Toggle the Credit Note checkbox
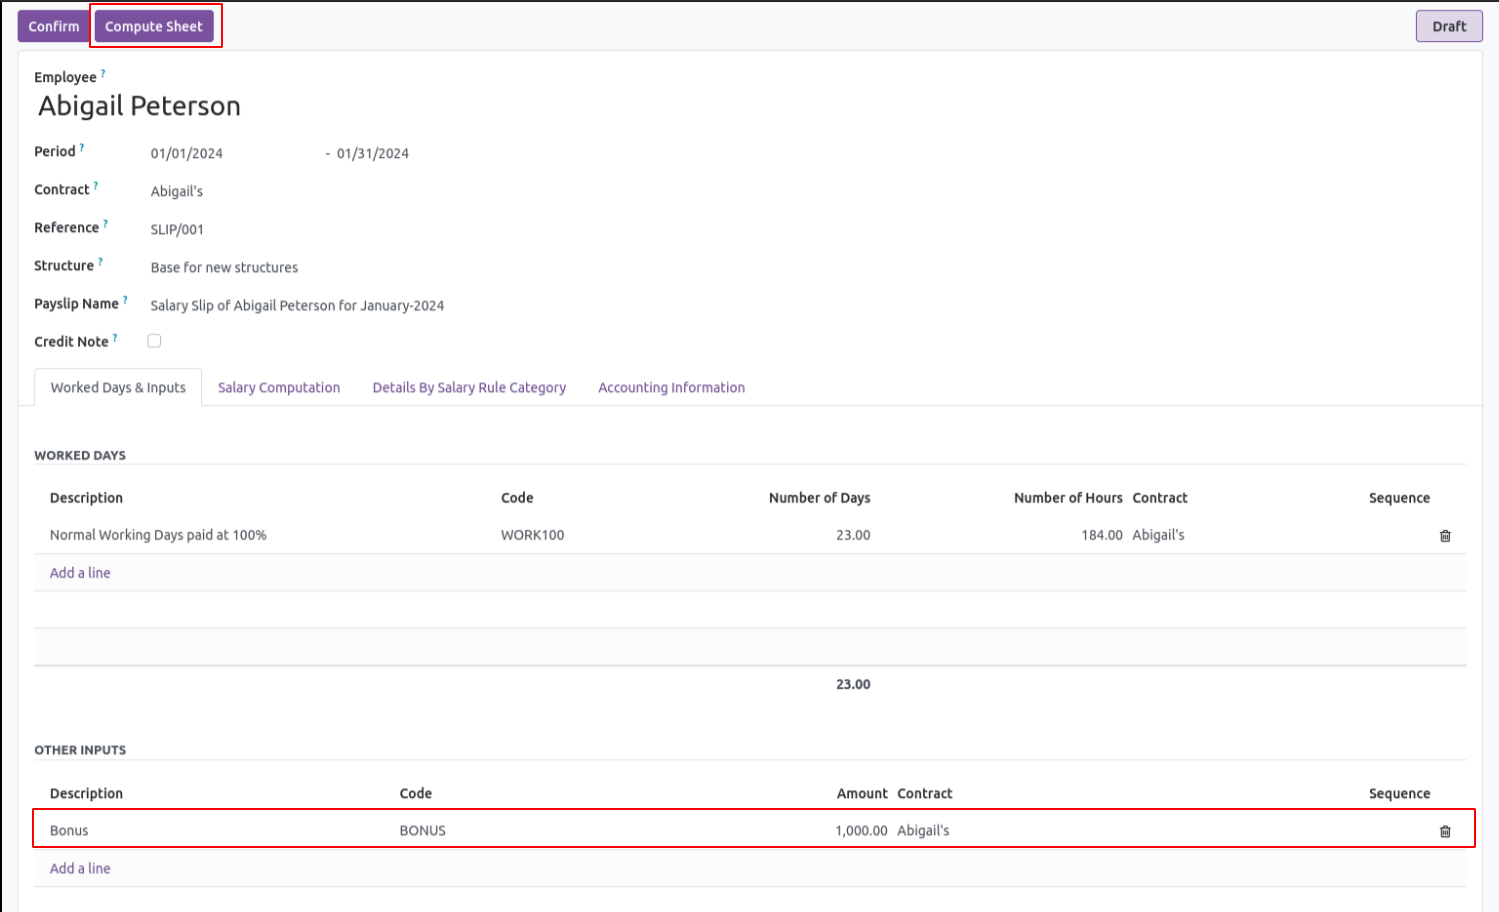The height and width of the screenshot is (912, 1499). coord(154,341)
